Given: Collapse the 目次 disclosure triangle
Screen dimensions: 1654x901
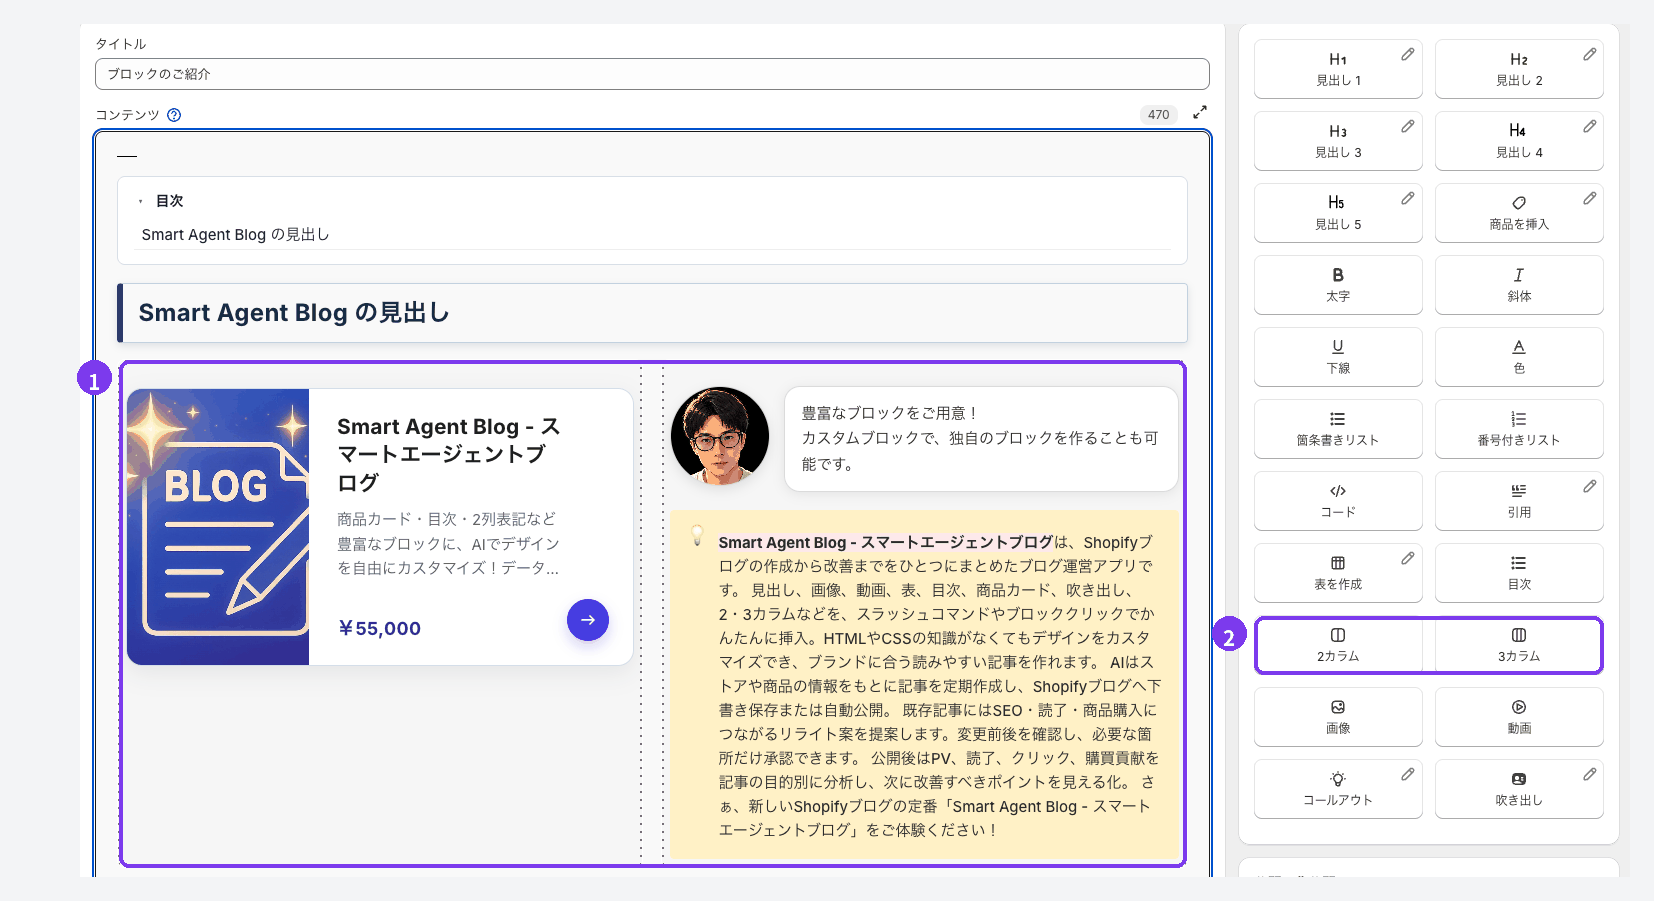Looking at the screenshot, I should click(141, 202).
